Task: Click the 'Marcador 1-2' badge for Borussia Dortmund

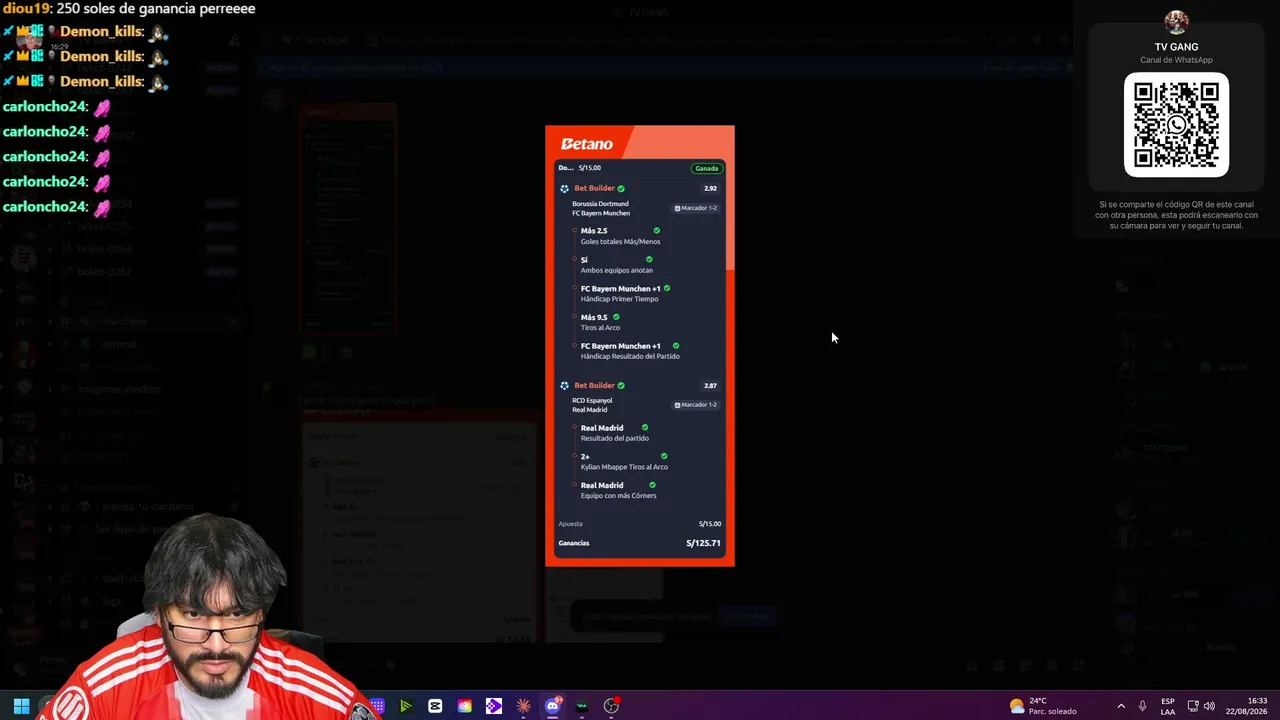Action: (696, 208)
